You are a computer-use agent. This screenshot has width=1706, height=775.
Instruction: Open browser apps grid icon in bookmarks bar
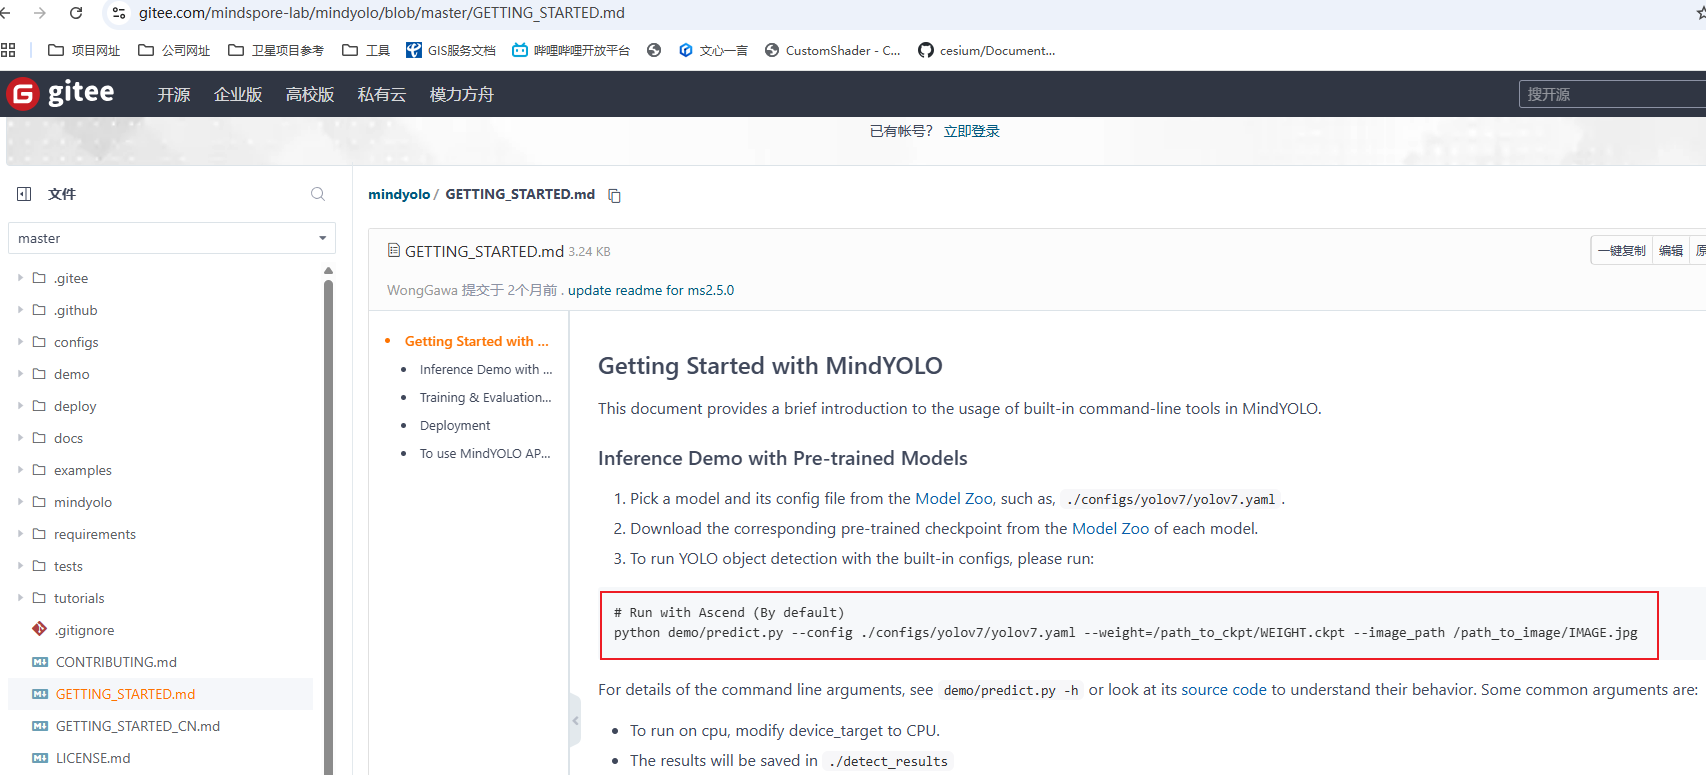click(9, 50)
